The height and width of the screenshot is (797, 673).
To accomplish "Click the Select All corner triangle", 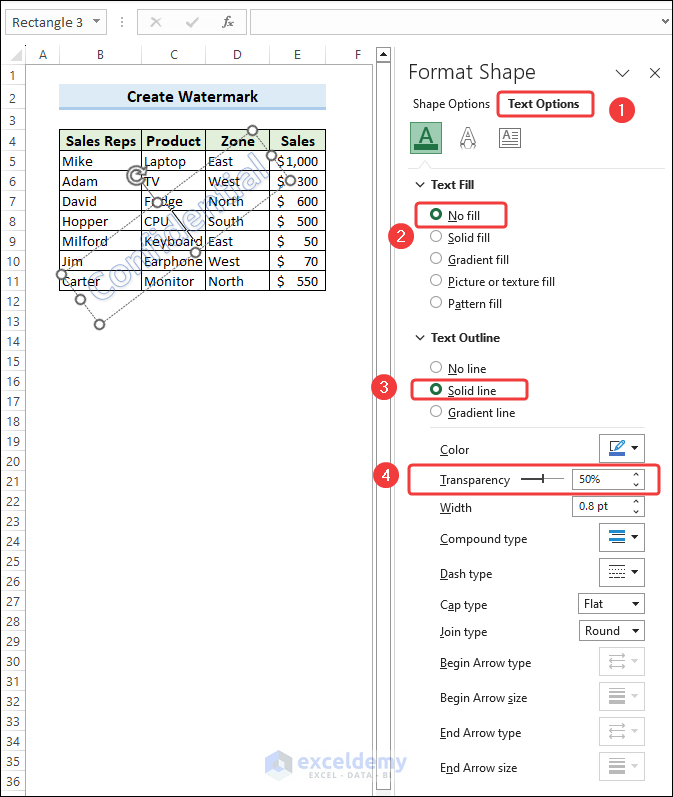I will click(x=19, y=55).
